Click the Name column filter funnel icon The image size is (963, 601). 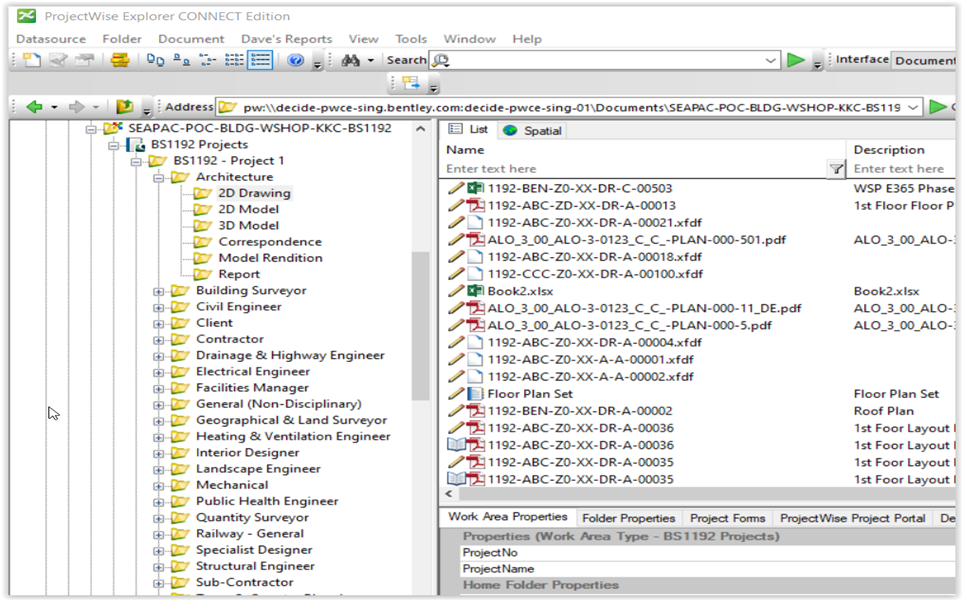click(x=836, y=169)
